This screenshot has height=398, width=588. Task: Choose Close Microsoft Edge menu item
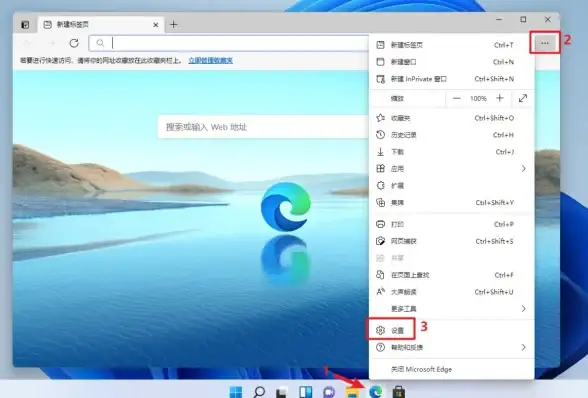[x=452, y=369]
